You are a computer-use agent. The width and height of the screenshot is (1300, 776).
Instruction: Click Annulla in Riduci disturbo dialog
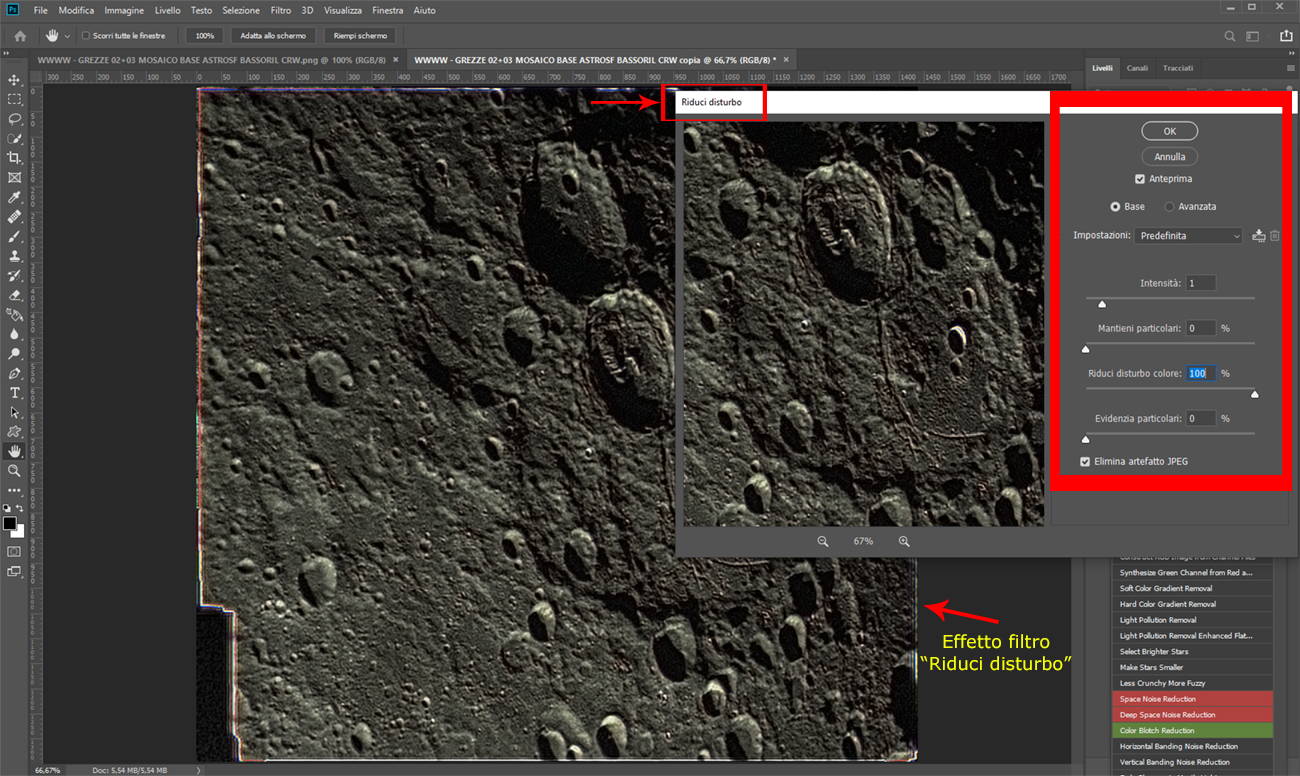[1169, 157]
